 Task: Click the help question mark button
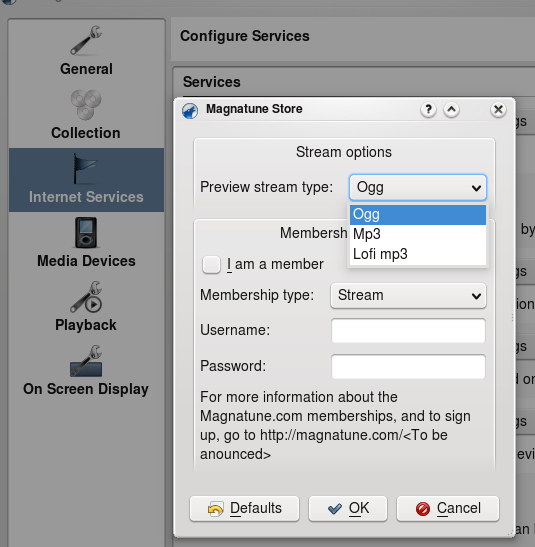(428, 110)
